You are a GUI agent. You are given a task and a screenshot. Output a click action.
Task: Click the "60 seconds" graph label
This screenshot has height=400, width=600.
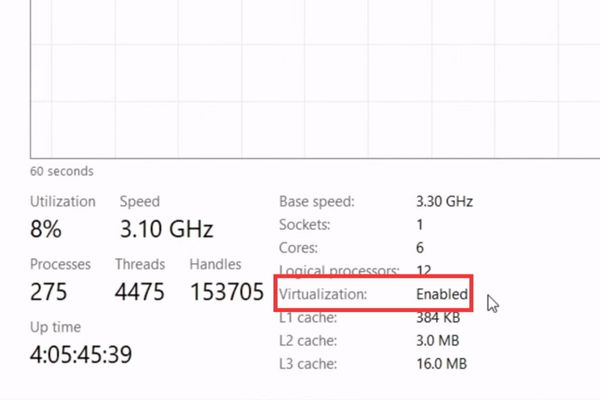coord(61,171)
